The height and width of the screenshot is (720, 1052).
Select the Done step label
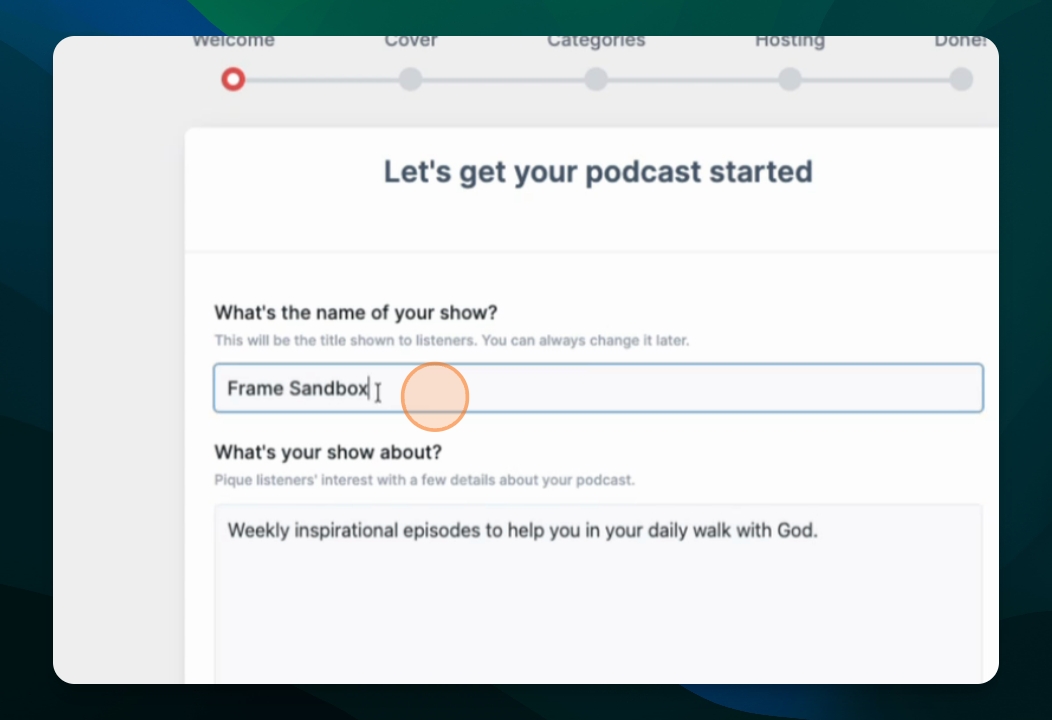tap(961, 42)
